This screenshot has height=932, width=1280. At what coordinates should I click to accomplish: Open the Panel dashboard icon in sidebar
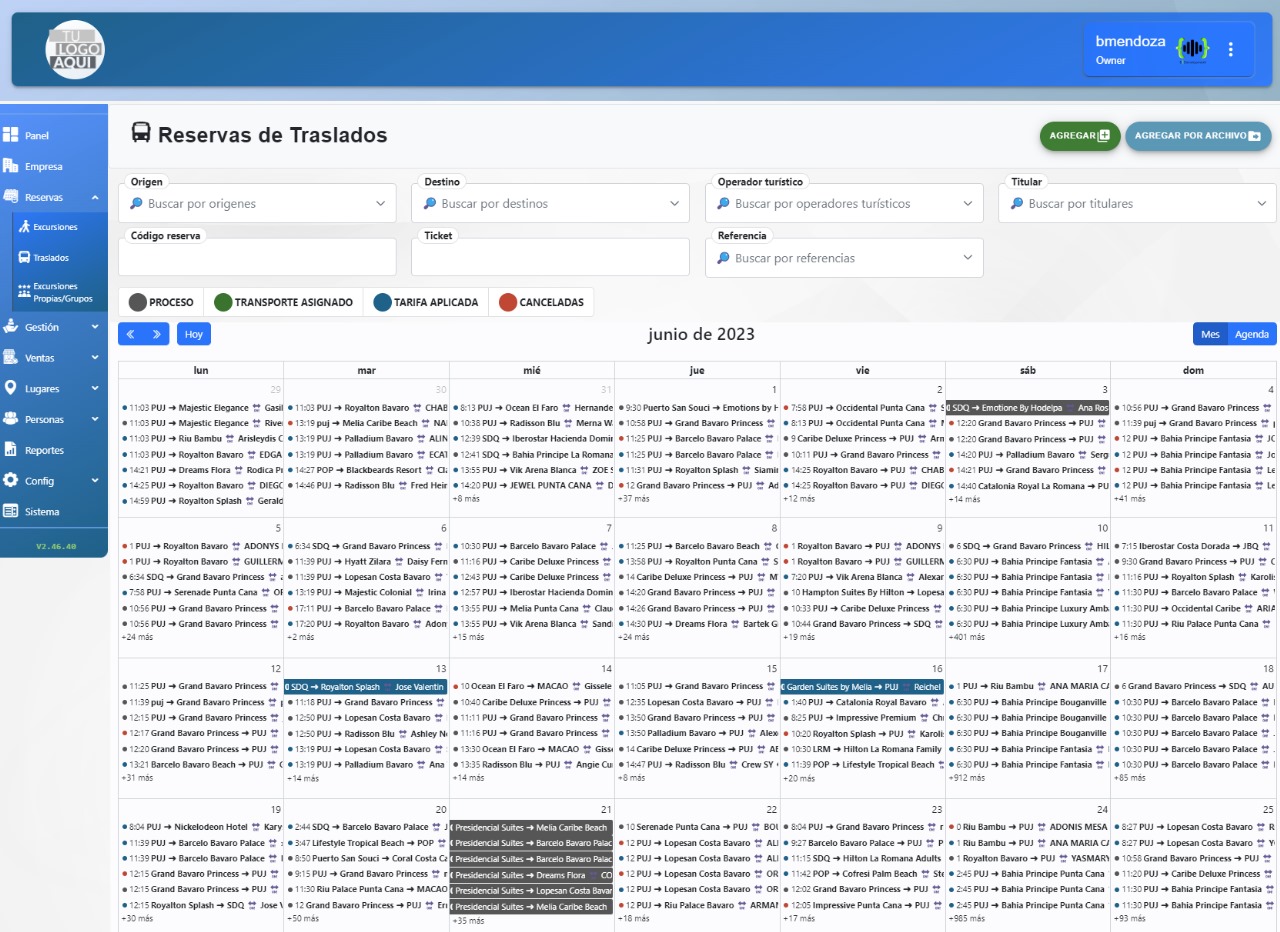pos(11,135)
